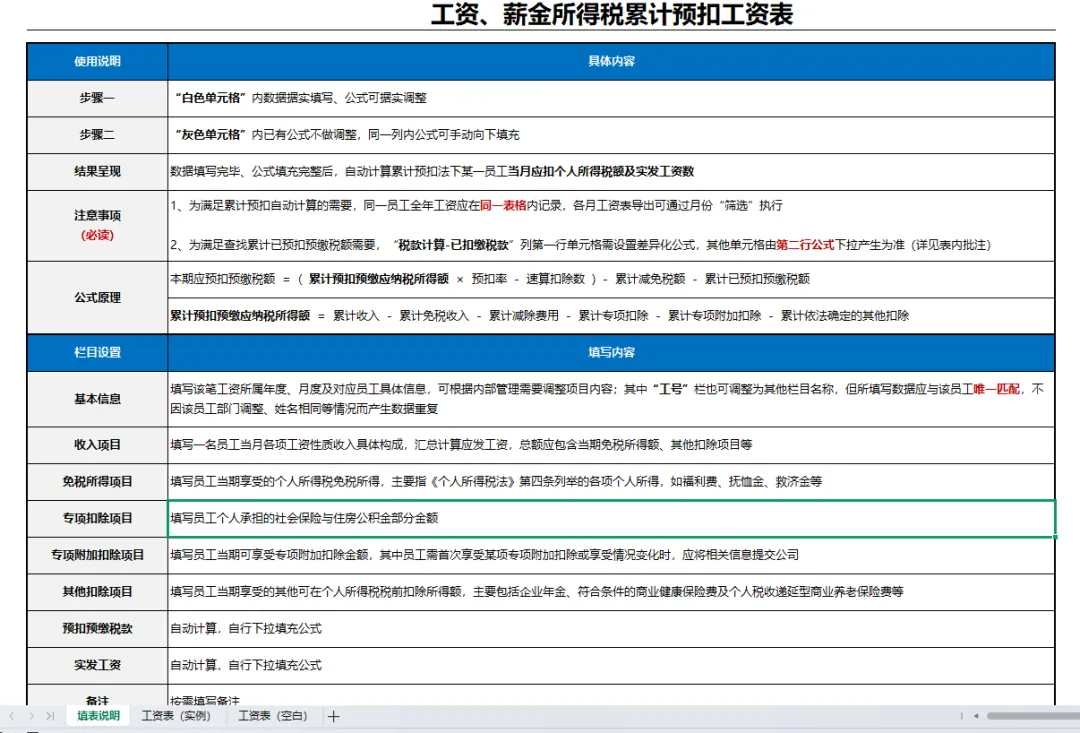1080x733 pixels.
Task: Select the 填写内容 header cell
Action: pos(611,353)
